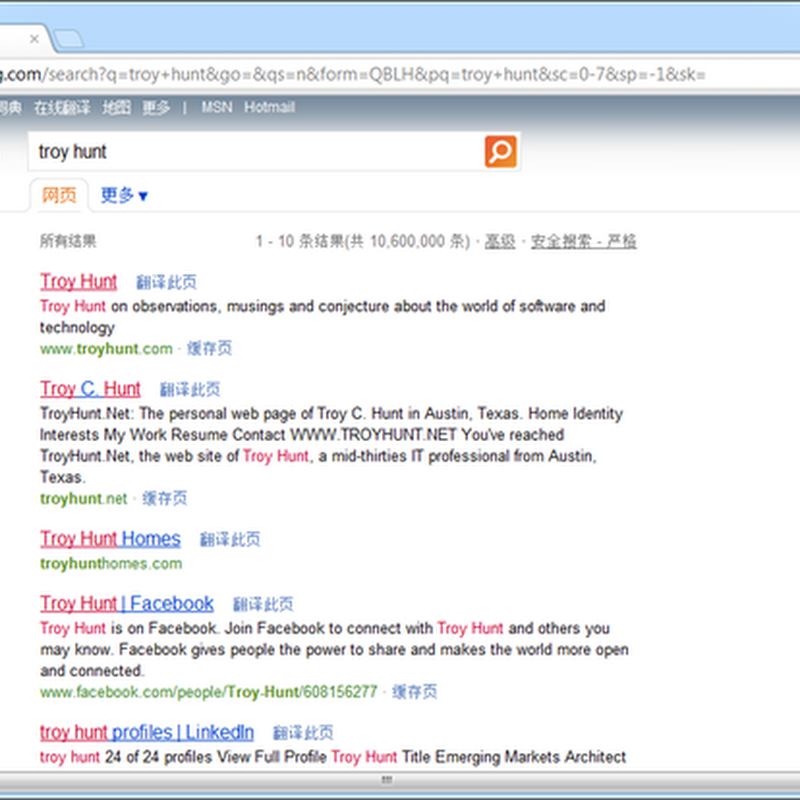Image resolution: width=800 pixels, height=800 pixels.
Task: Translate the Troy Hunt Facebook result
Action: (263, 604)
